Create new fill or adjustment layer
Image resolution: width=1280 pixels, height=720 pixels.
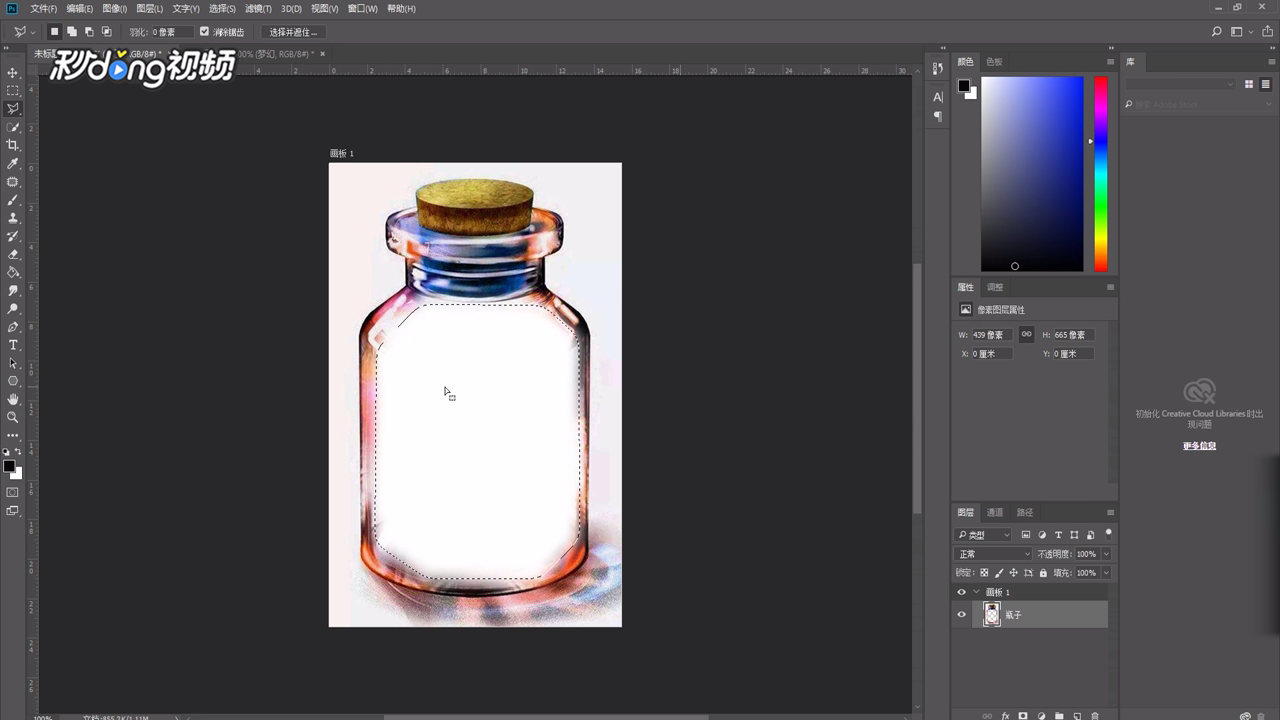1041,716
